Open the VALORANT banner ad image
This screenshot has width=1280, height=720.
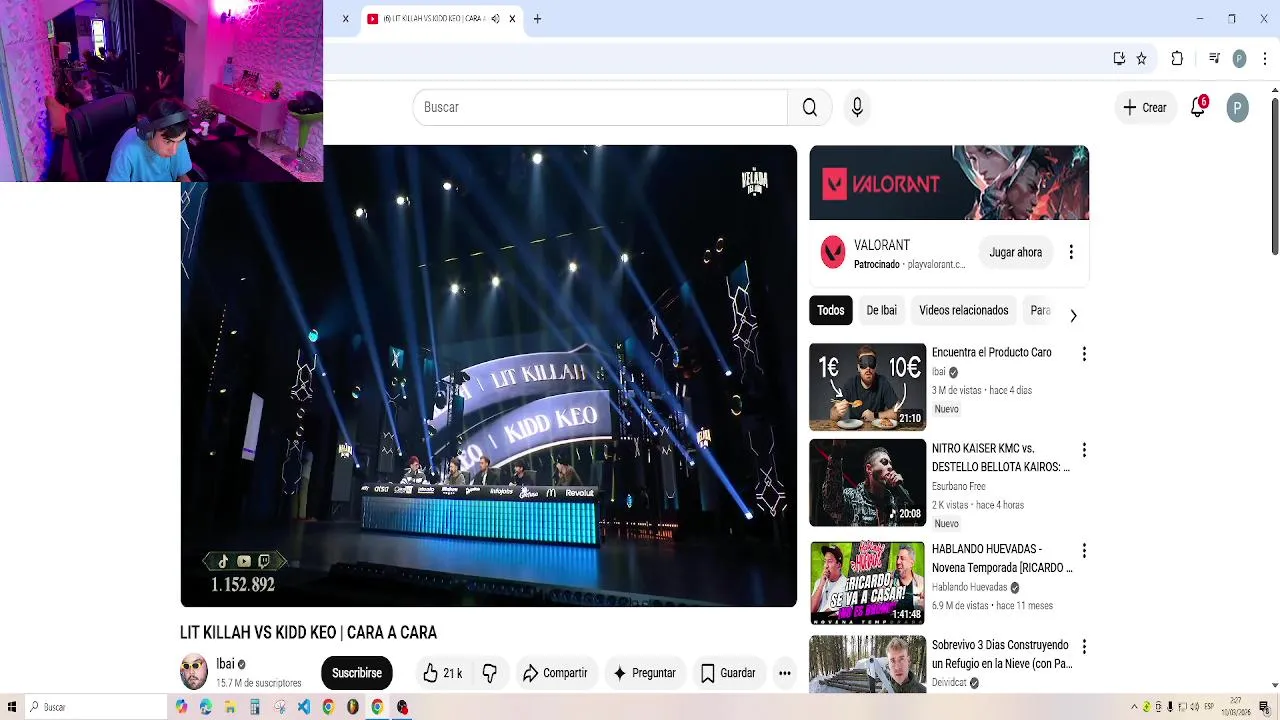(x=949, y=183)
